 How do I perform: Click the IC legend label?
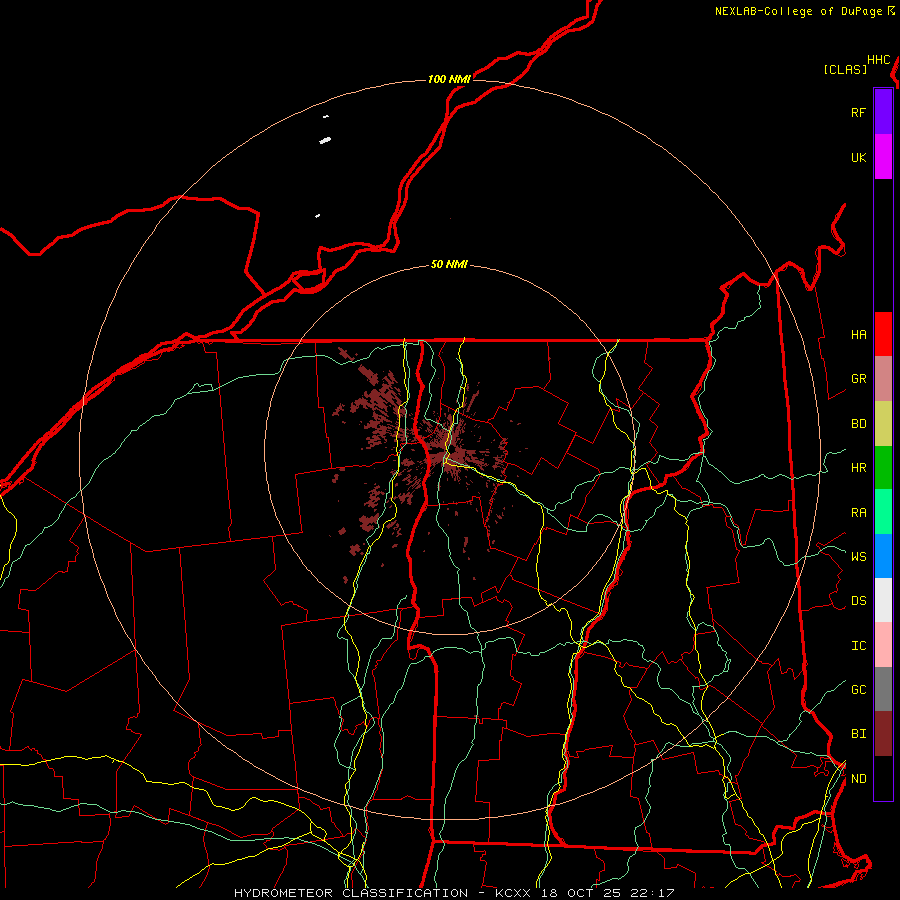coord(858,646)
